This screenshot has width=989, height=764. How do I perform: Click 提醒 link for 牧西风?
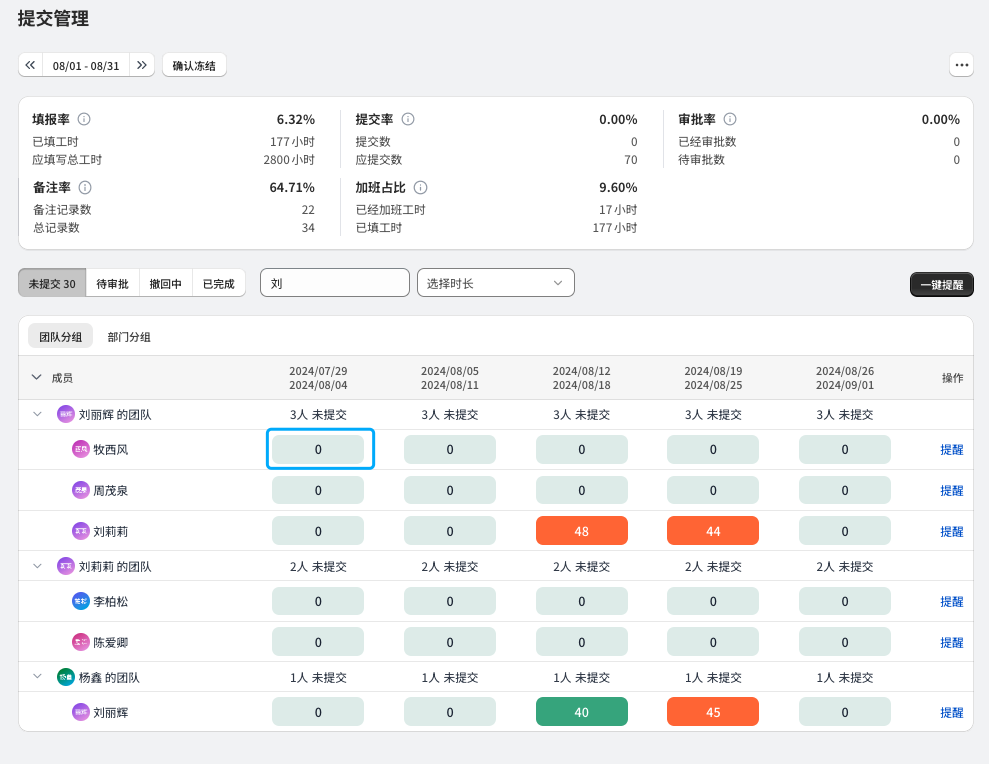tap(951, 449)
